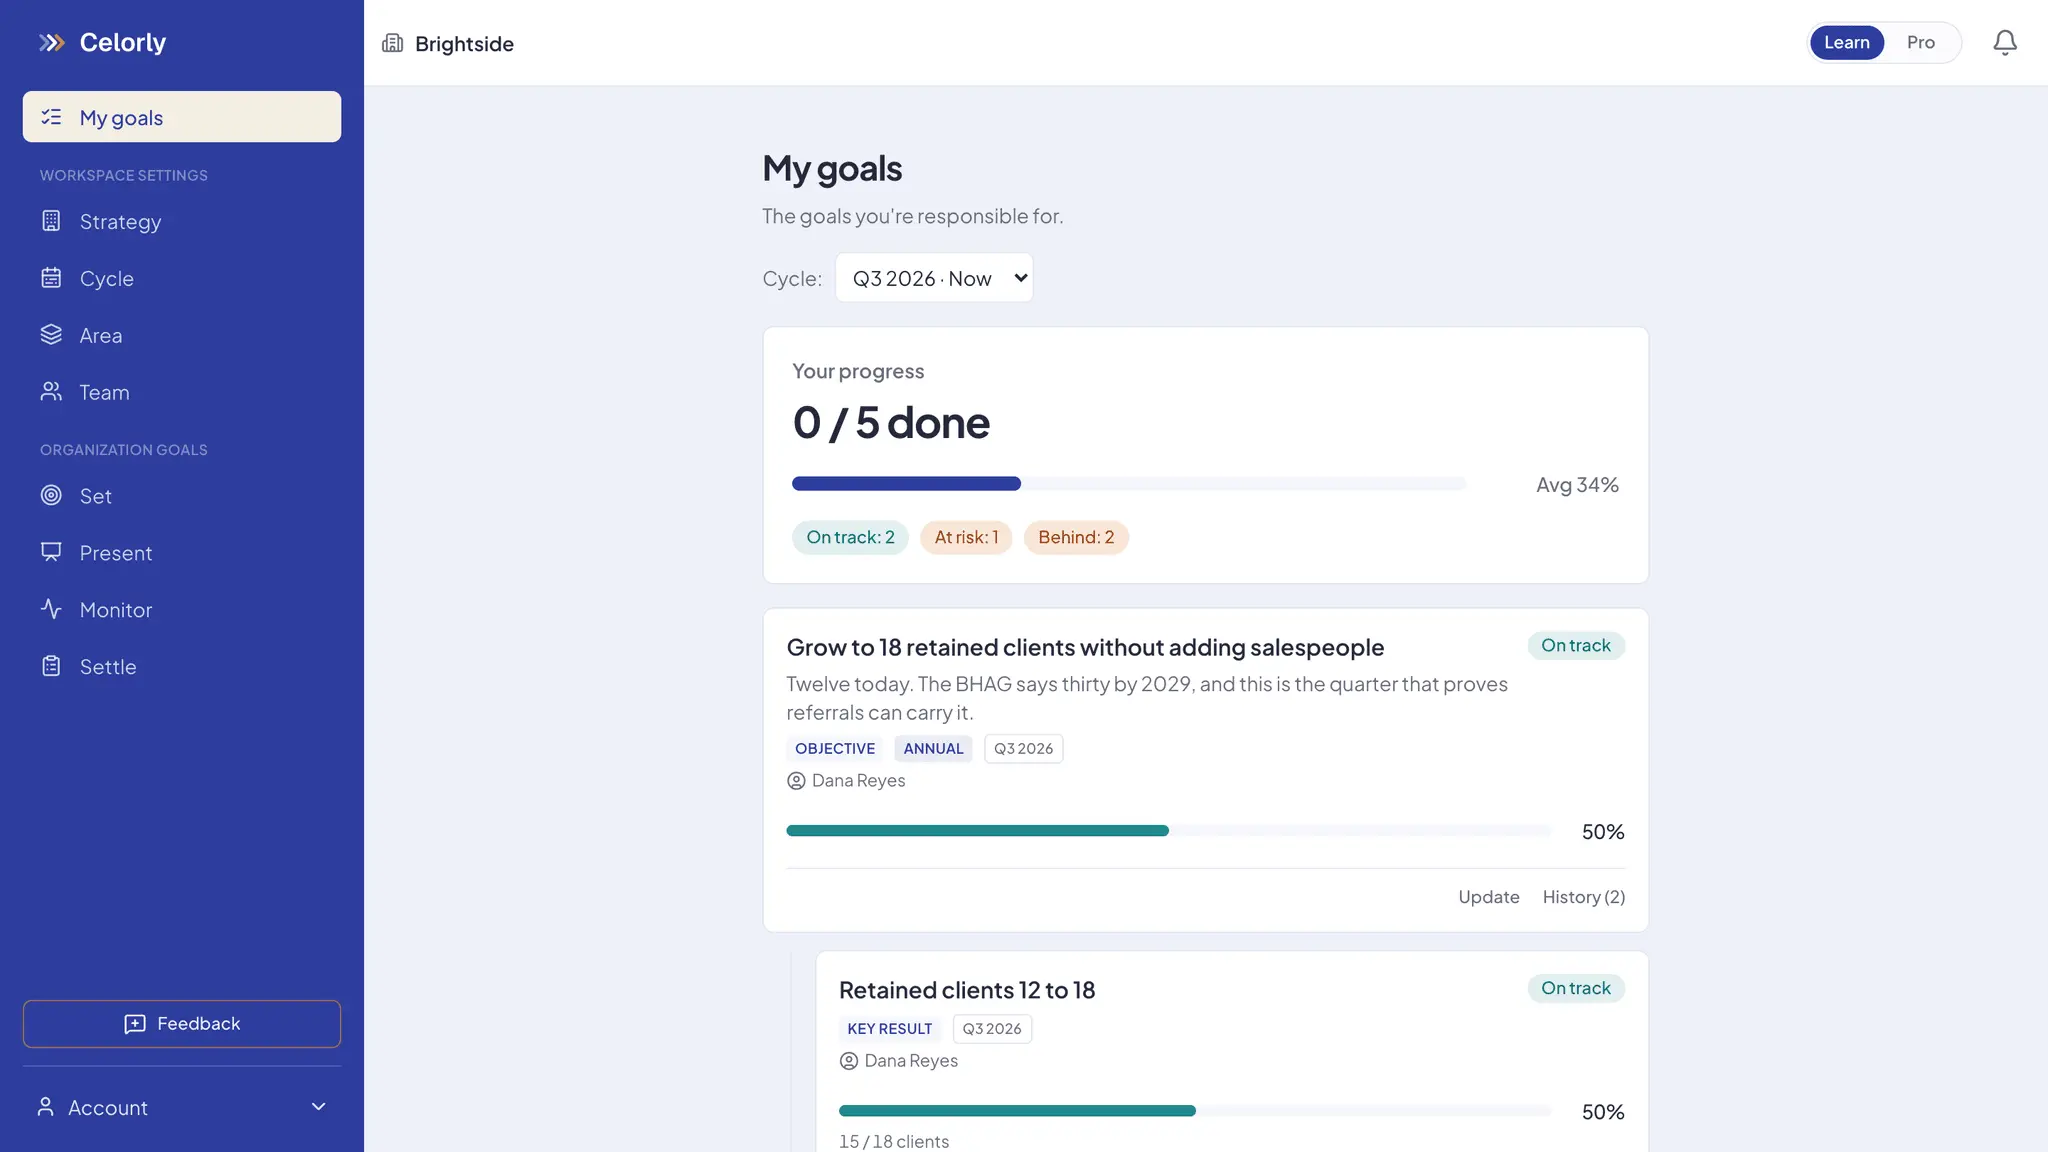Viewport: 2048px width, 1152px height.
Task: Click the Feedback button
Action: pos(182,1024)
